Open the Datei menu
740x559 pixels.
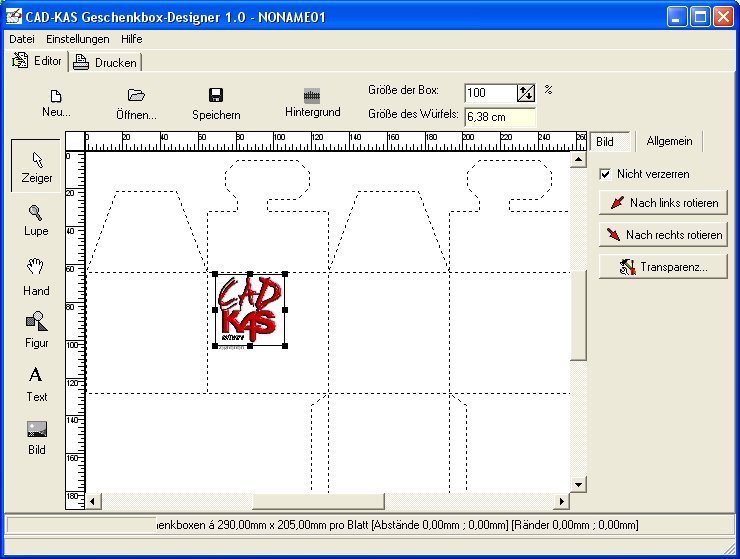pos(22,39)
